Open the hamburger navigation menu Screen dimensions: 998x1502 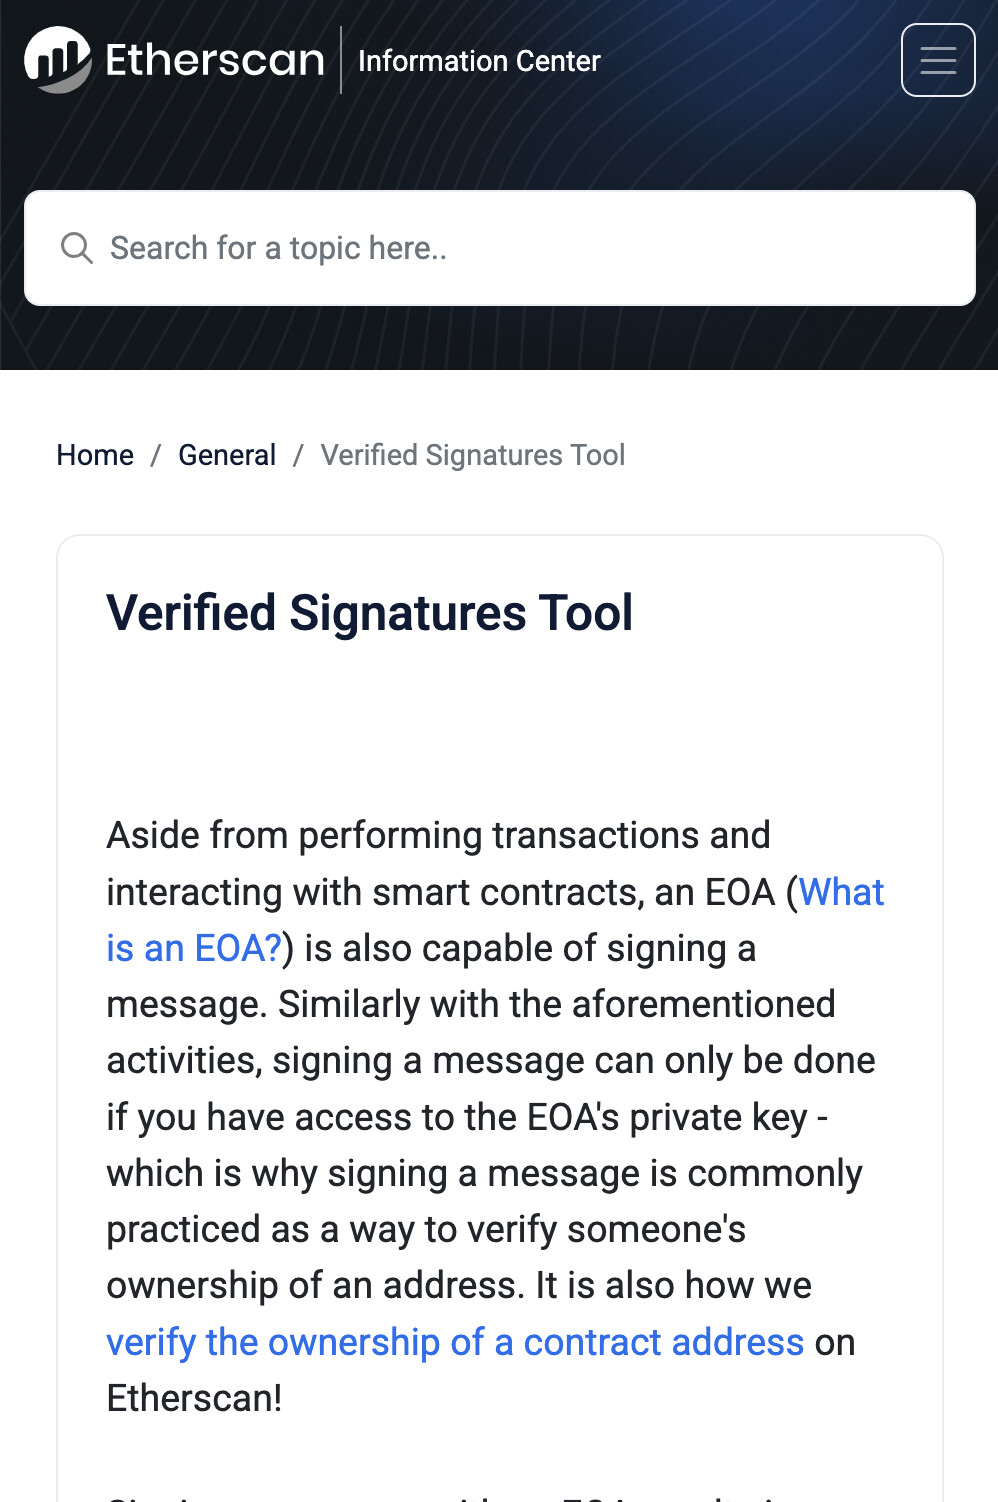click(x=937, y=60)
